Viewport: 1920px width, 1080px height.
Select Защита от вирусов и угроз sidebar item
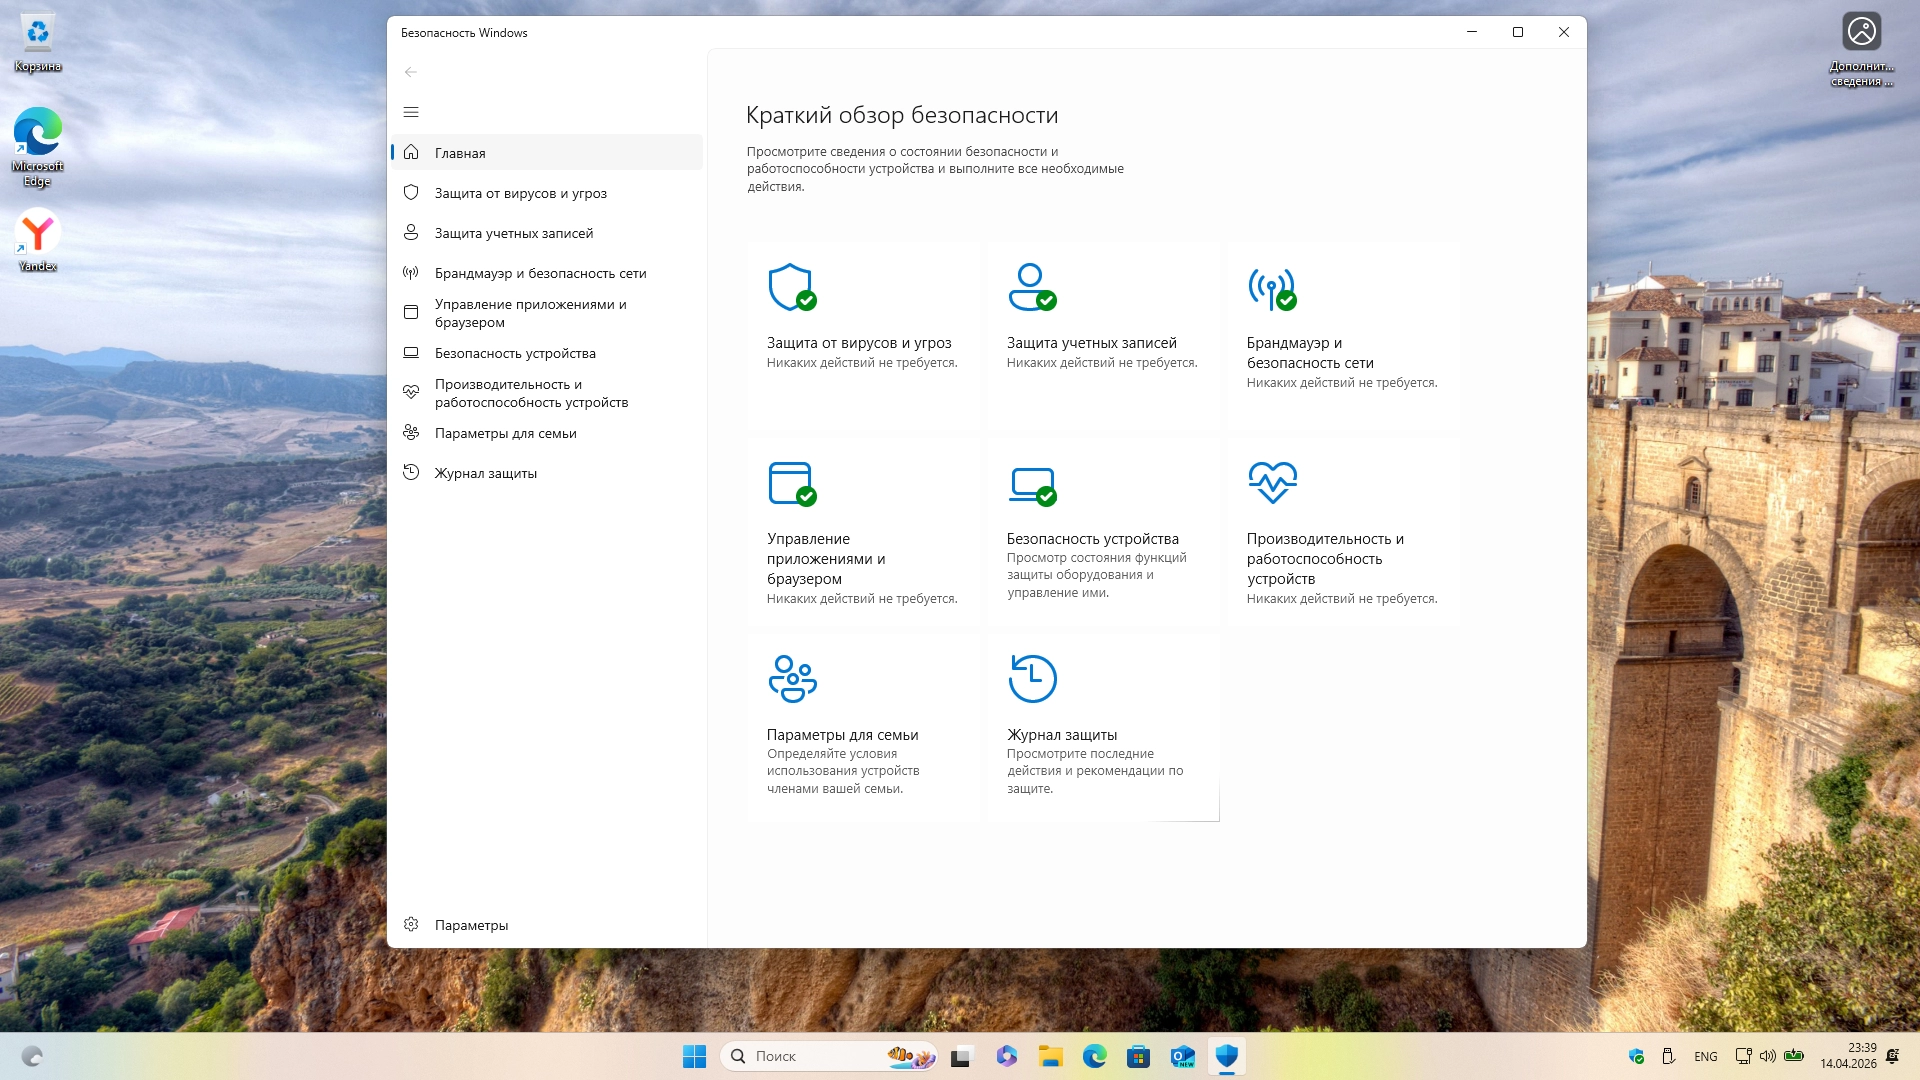tap(520, 193)
